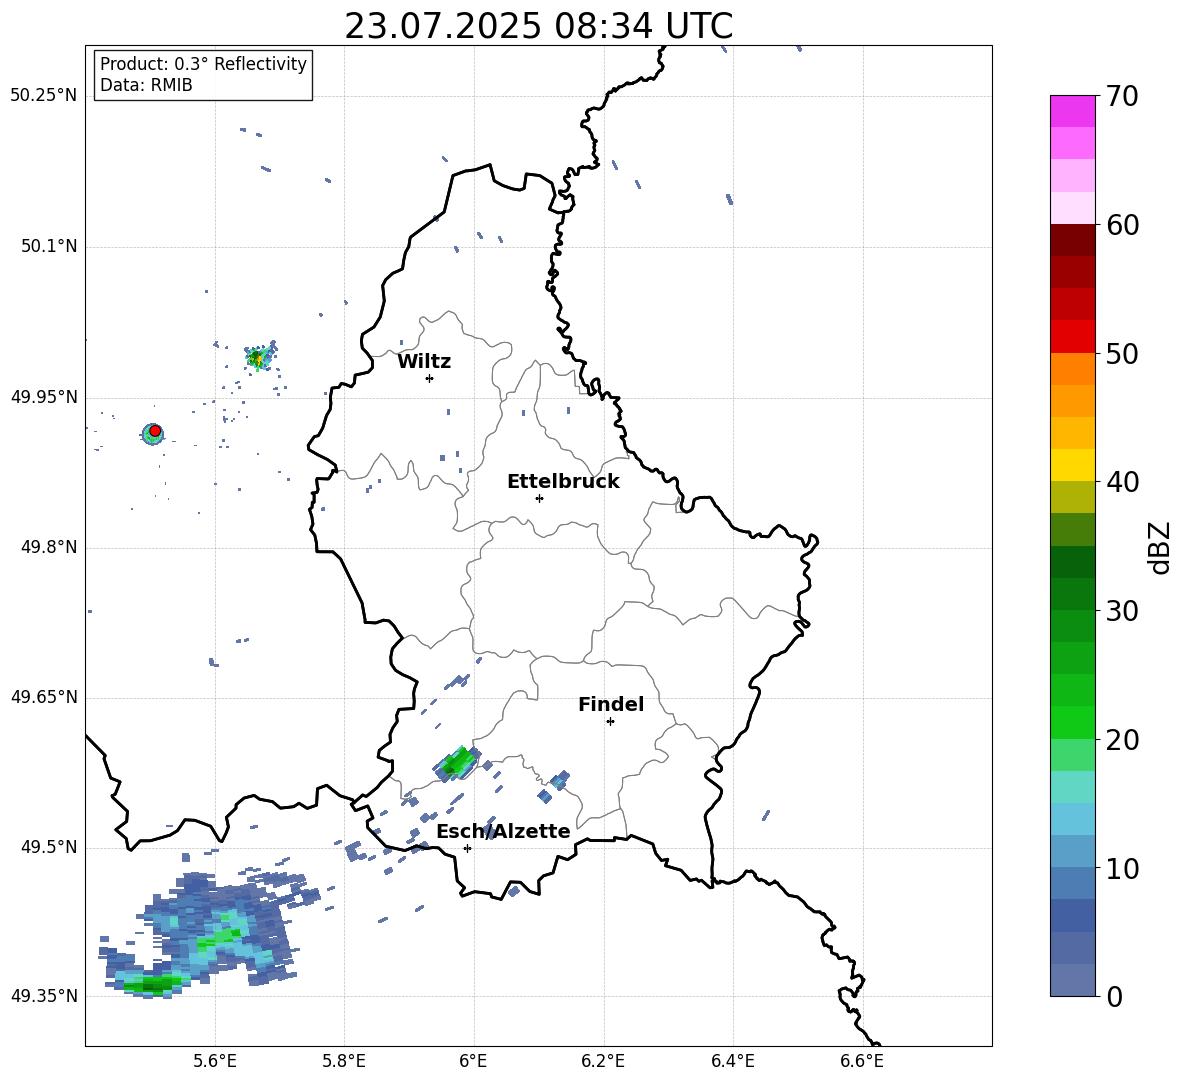Click the colorbar 30 tick label
1184x1081 pixels.
pos(1122,611)
